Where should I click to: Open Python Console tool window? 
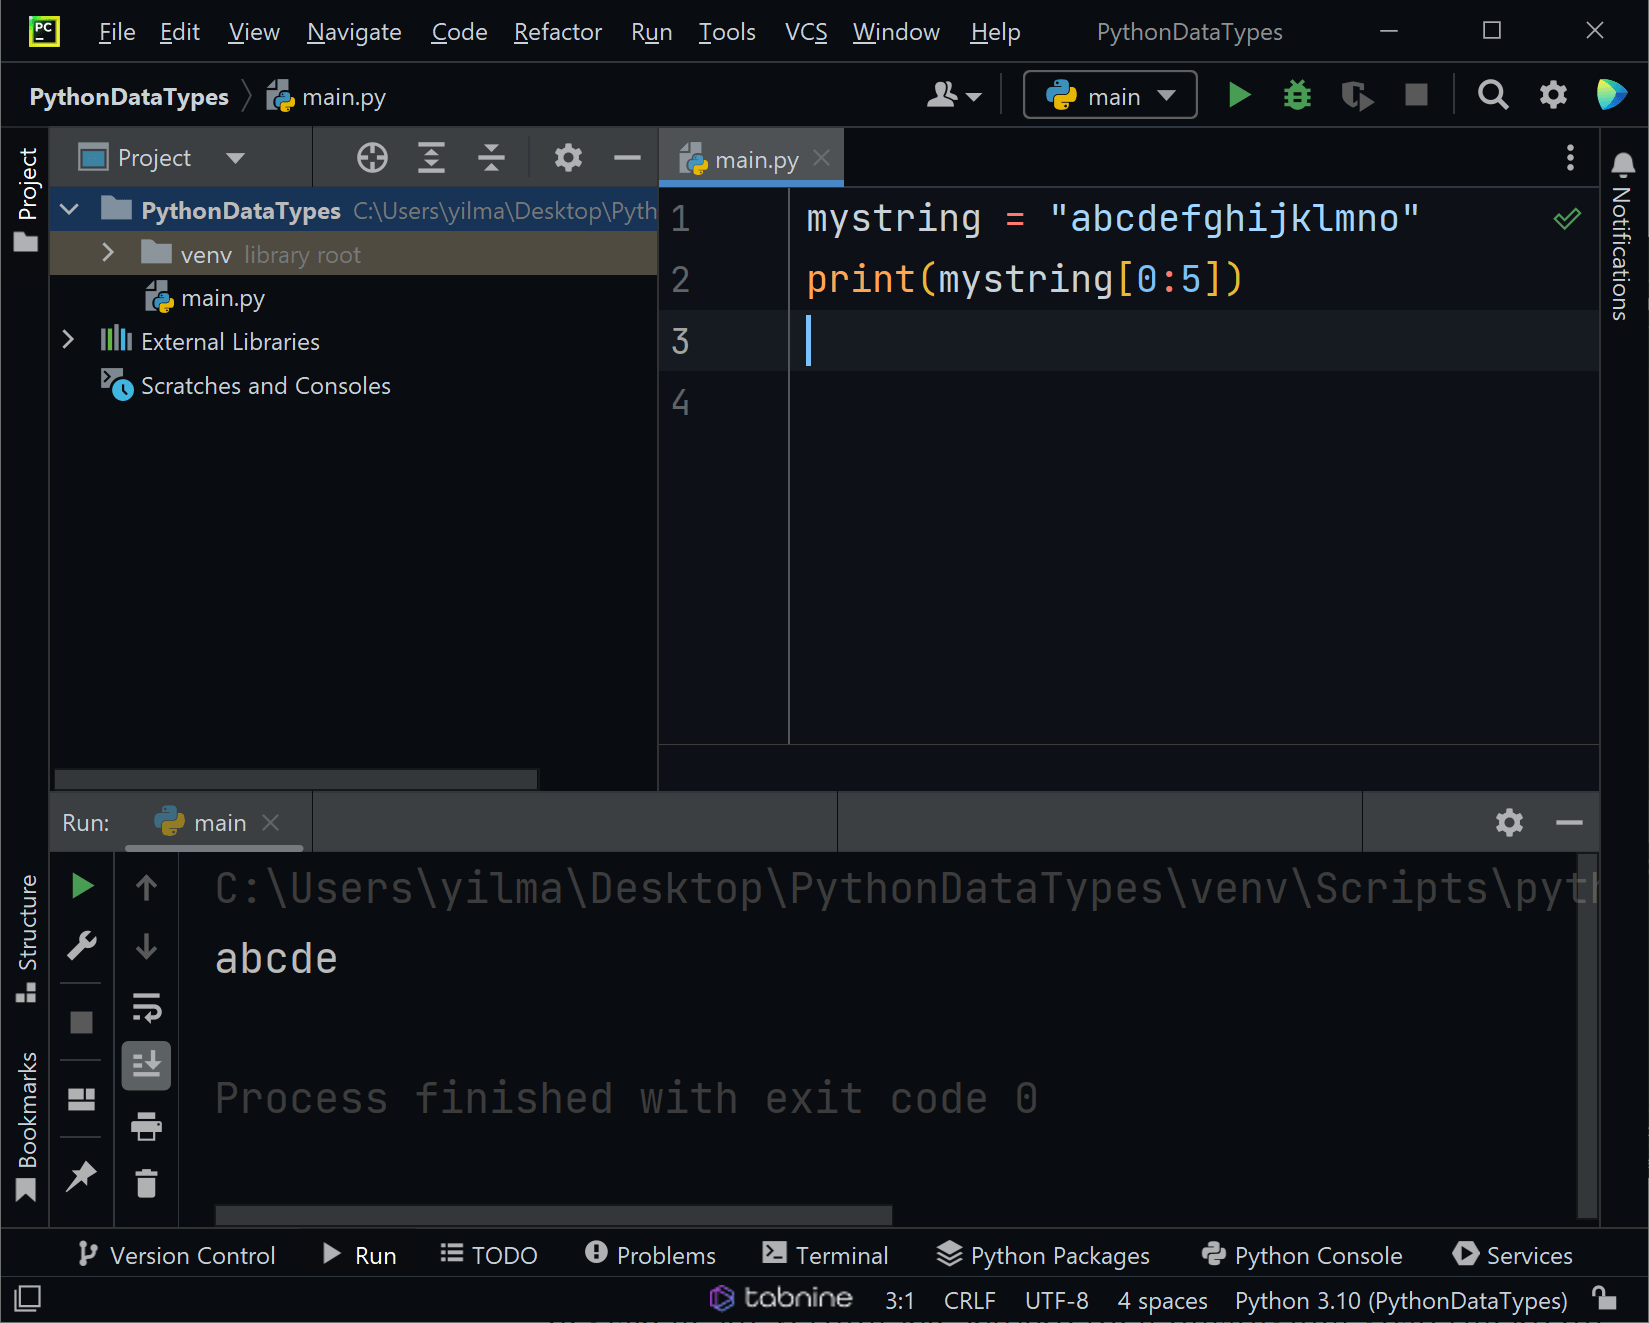pos(1302,1255)
